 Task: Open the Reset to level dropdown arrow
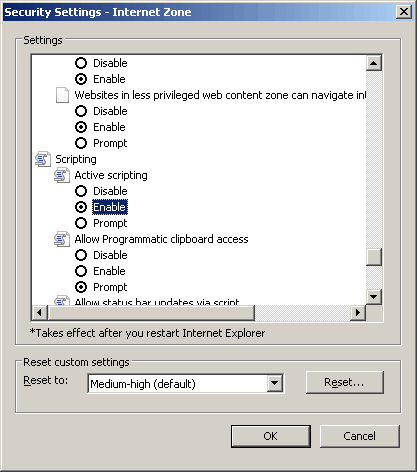click(275, 383)
